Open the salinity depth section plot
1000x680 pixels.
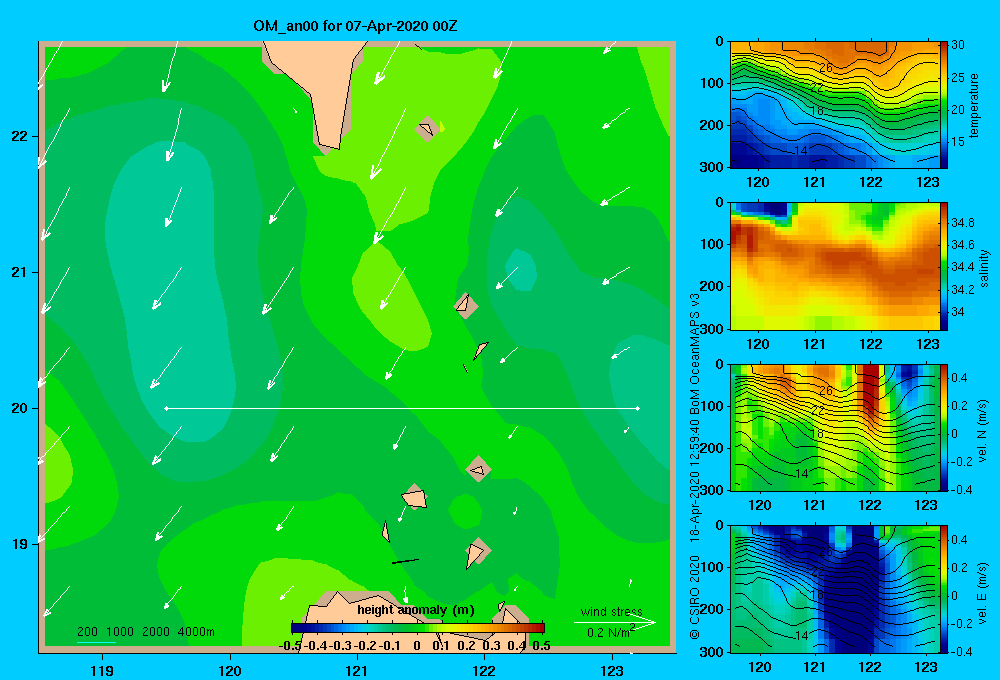click(834, 266)
